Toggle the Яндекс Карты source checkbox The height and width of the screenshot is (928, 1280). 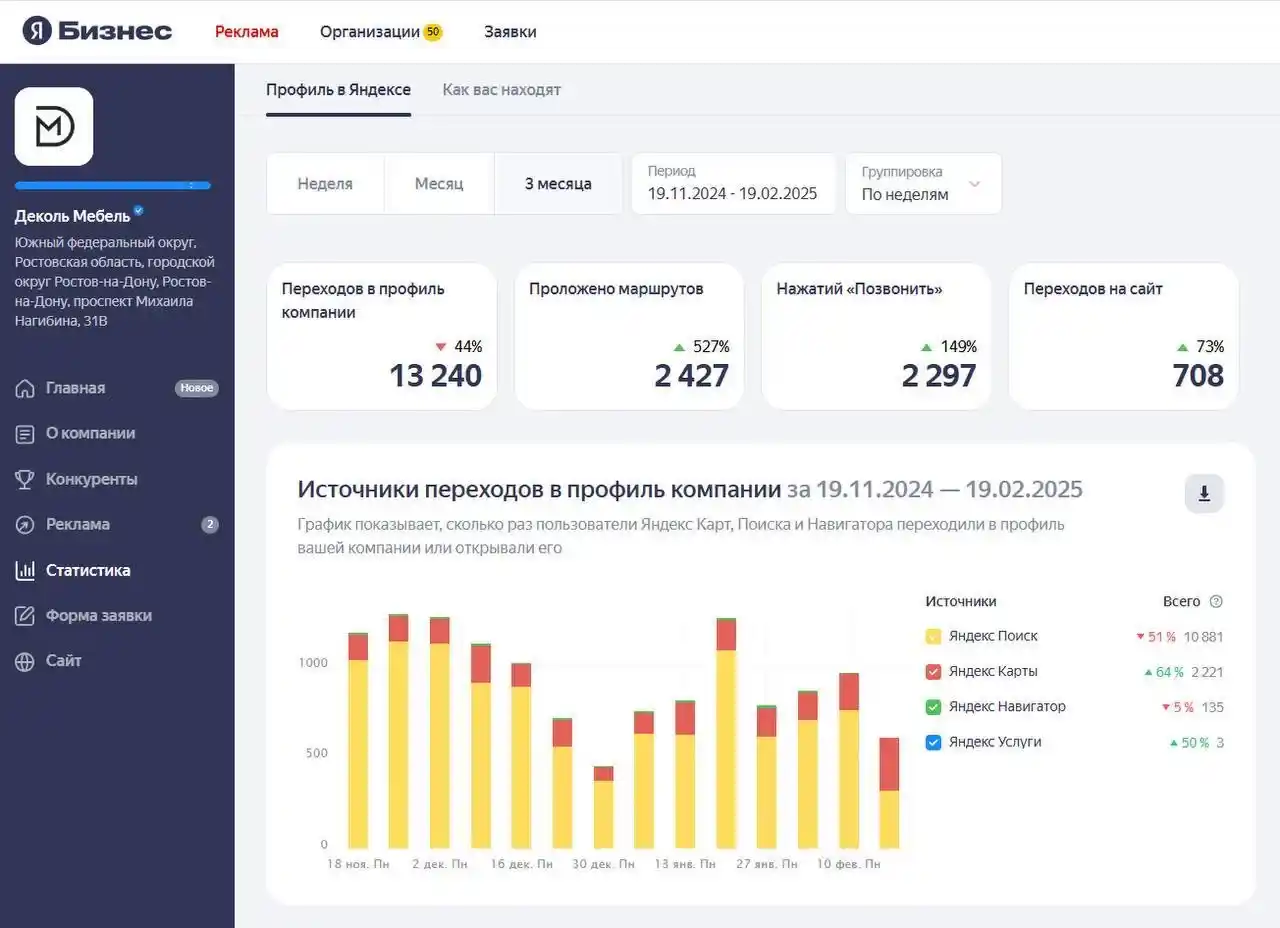coord(933,672)
